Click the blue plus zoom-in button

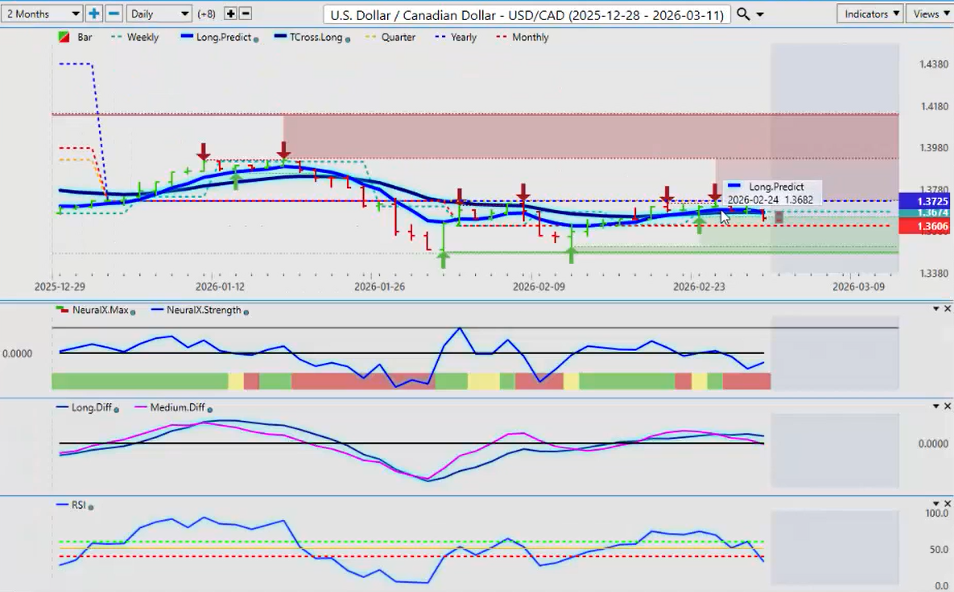(94, 14)
